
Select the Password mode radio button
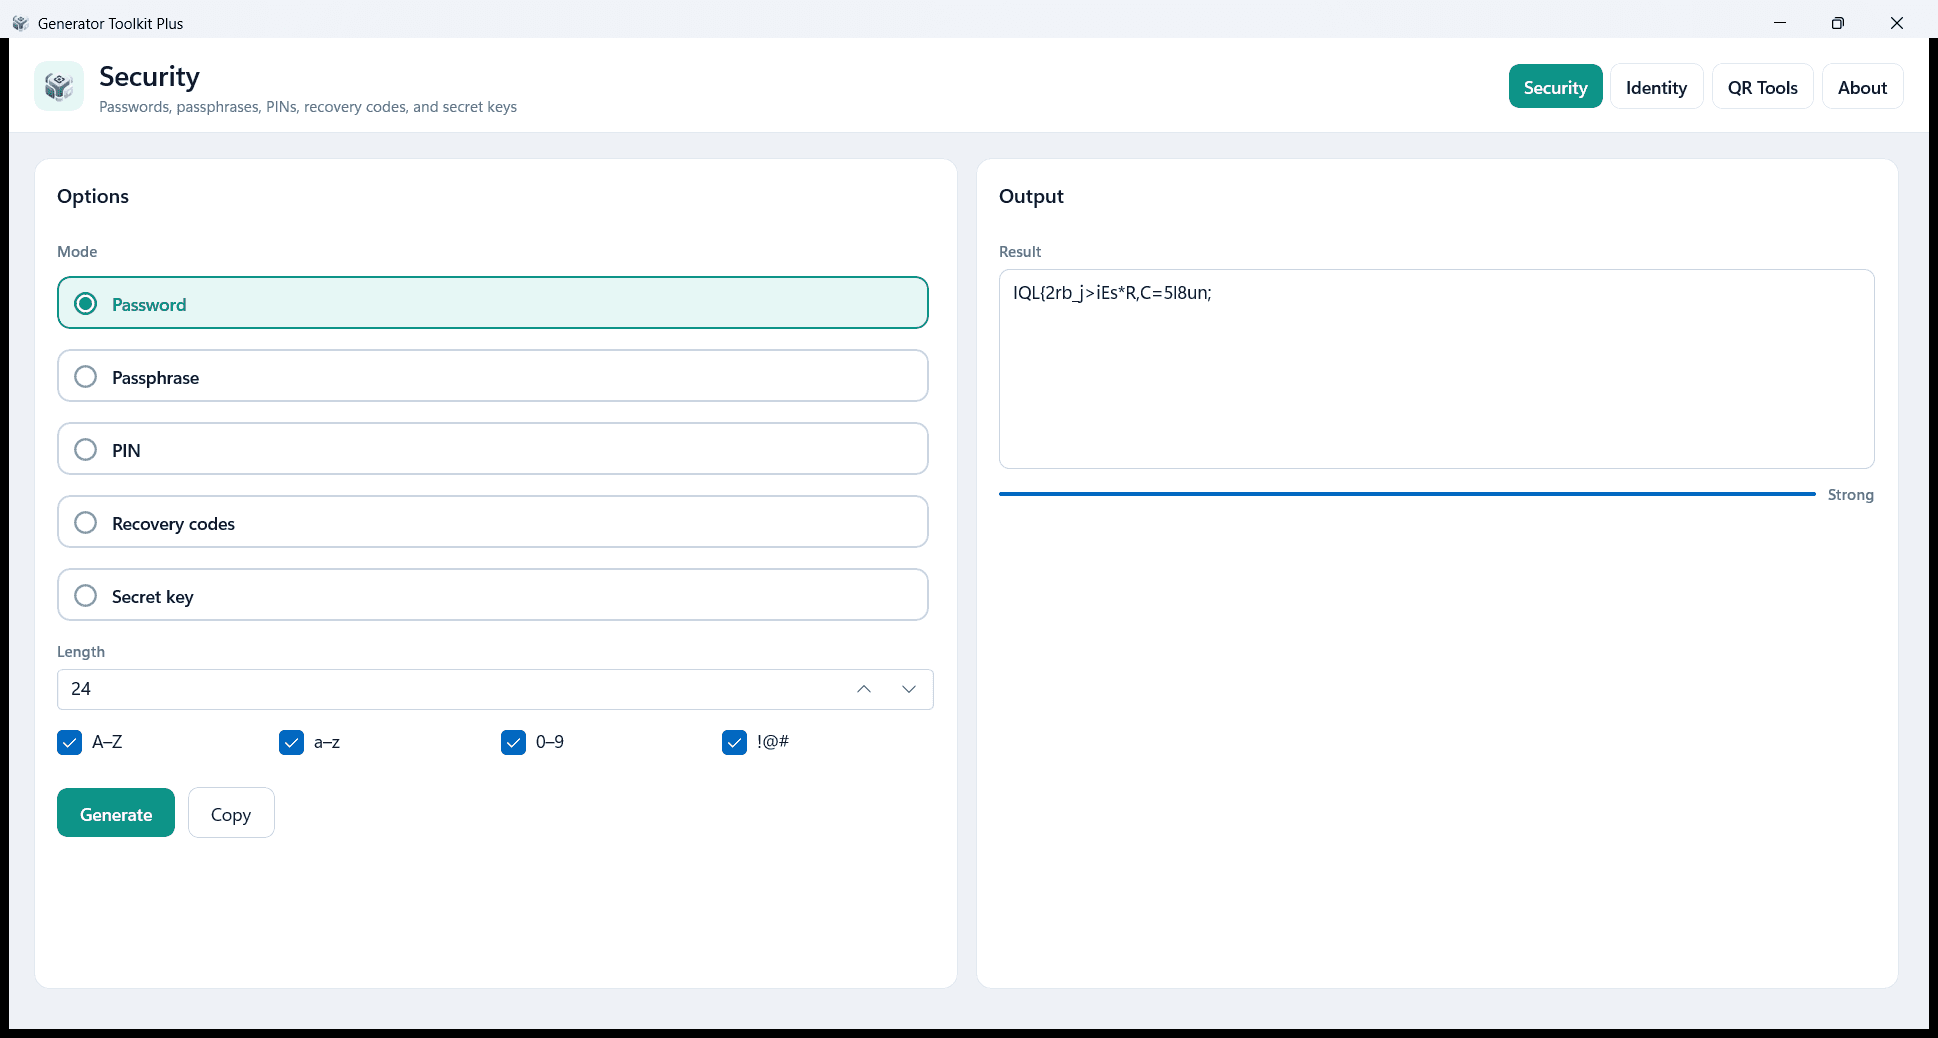[x=493, y=303]
